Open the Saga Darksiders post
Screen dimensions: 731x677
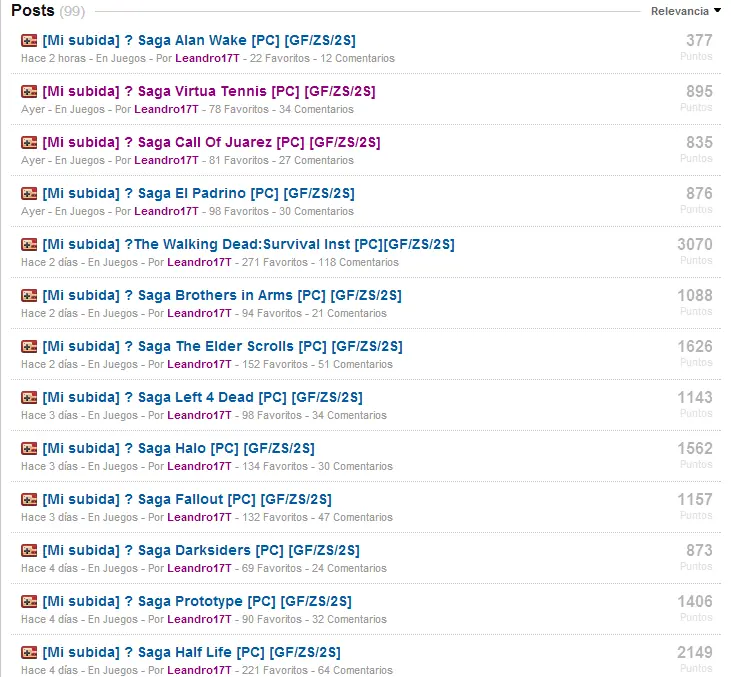click(x=201, y=550)
